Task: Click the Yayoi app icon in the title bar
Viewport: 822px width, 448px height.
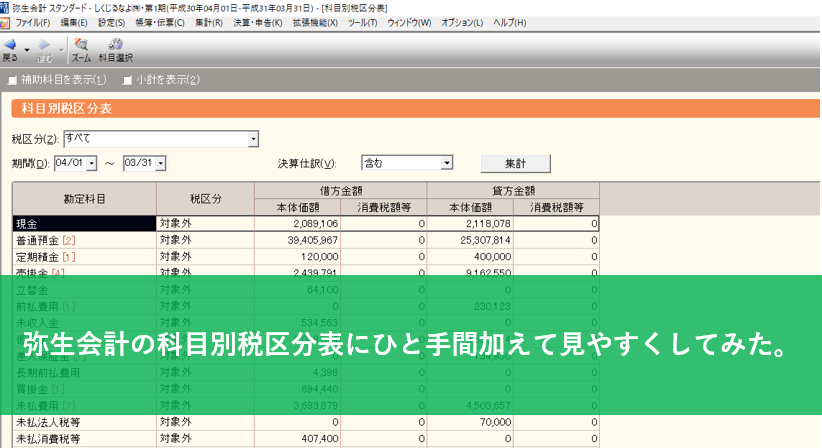Action: [6, 7]
